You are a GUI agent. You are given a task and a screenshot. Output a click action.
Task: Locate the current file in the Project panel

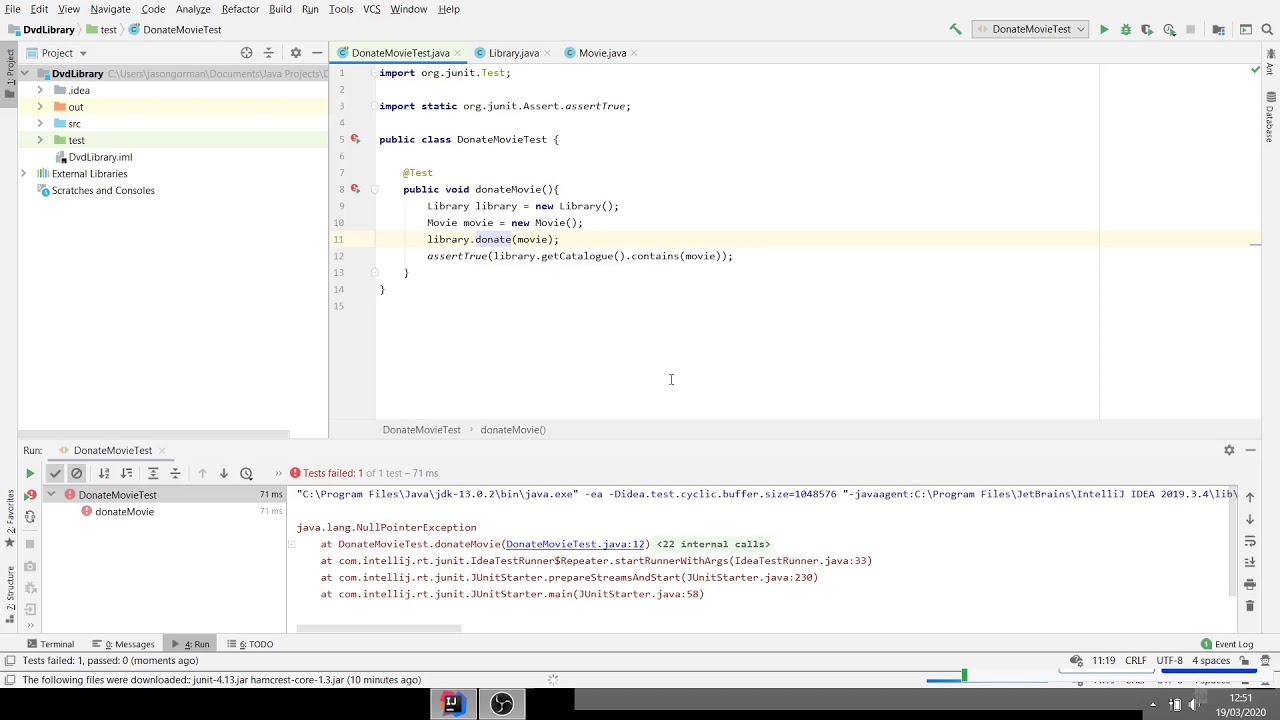(x=246, y=53)
